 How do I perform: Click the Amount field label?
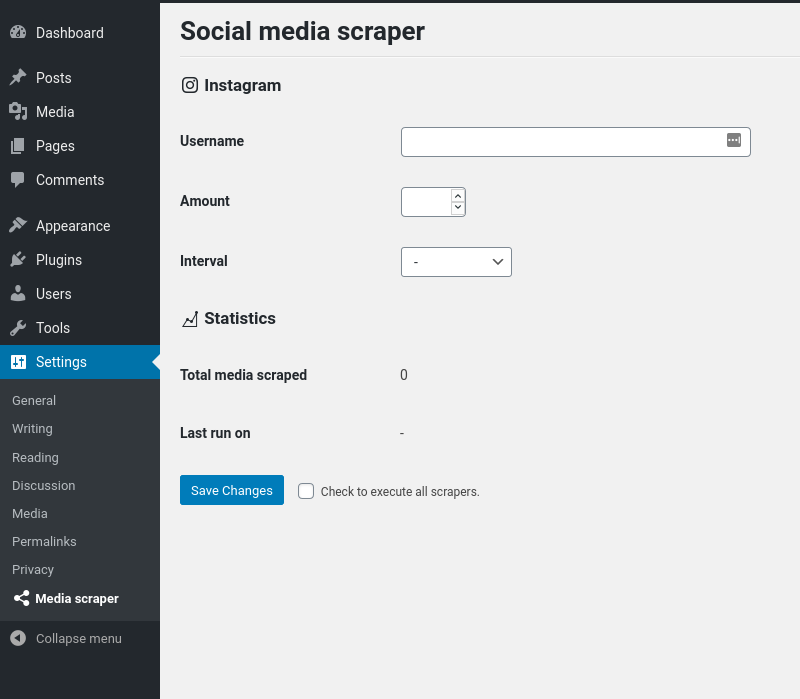tap(205, 201)
